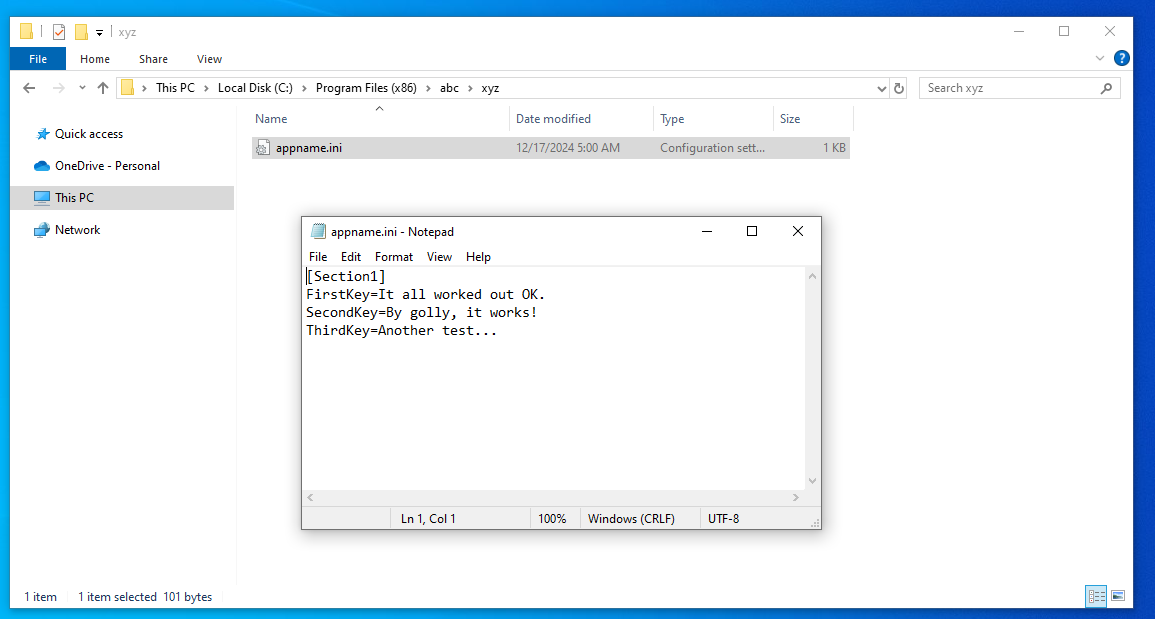Switch to large thumbnails view in status bar
This screenshot has width=1155, height=619.
[x=1117, y=597]
